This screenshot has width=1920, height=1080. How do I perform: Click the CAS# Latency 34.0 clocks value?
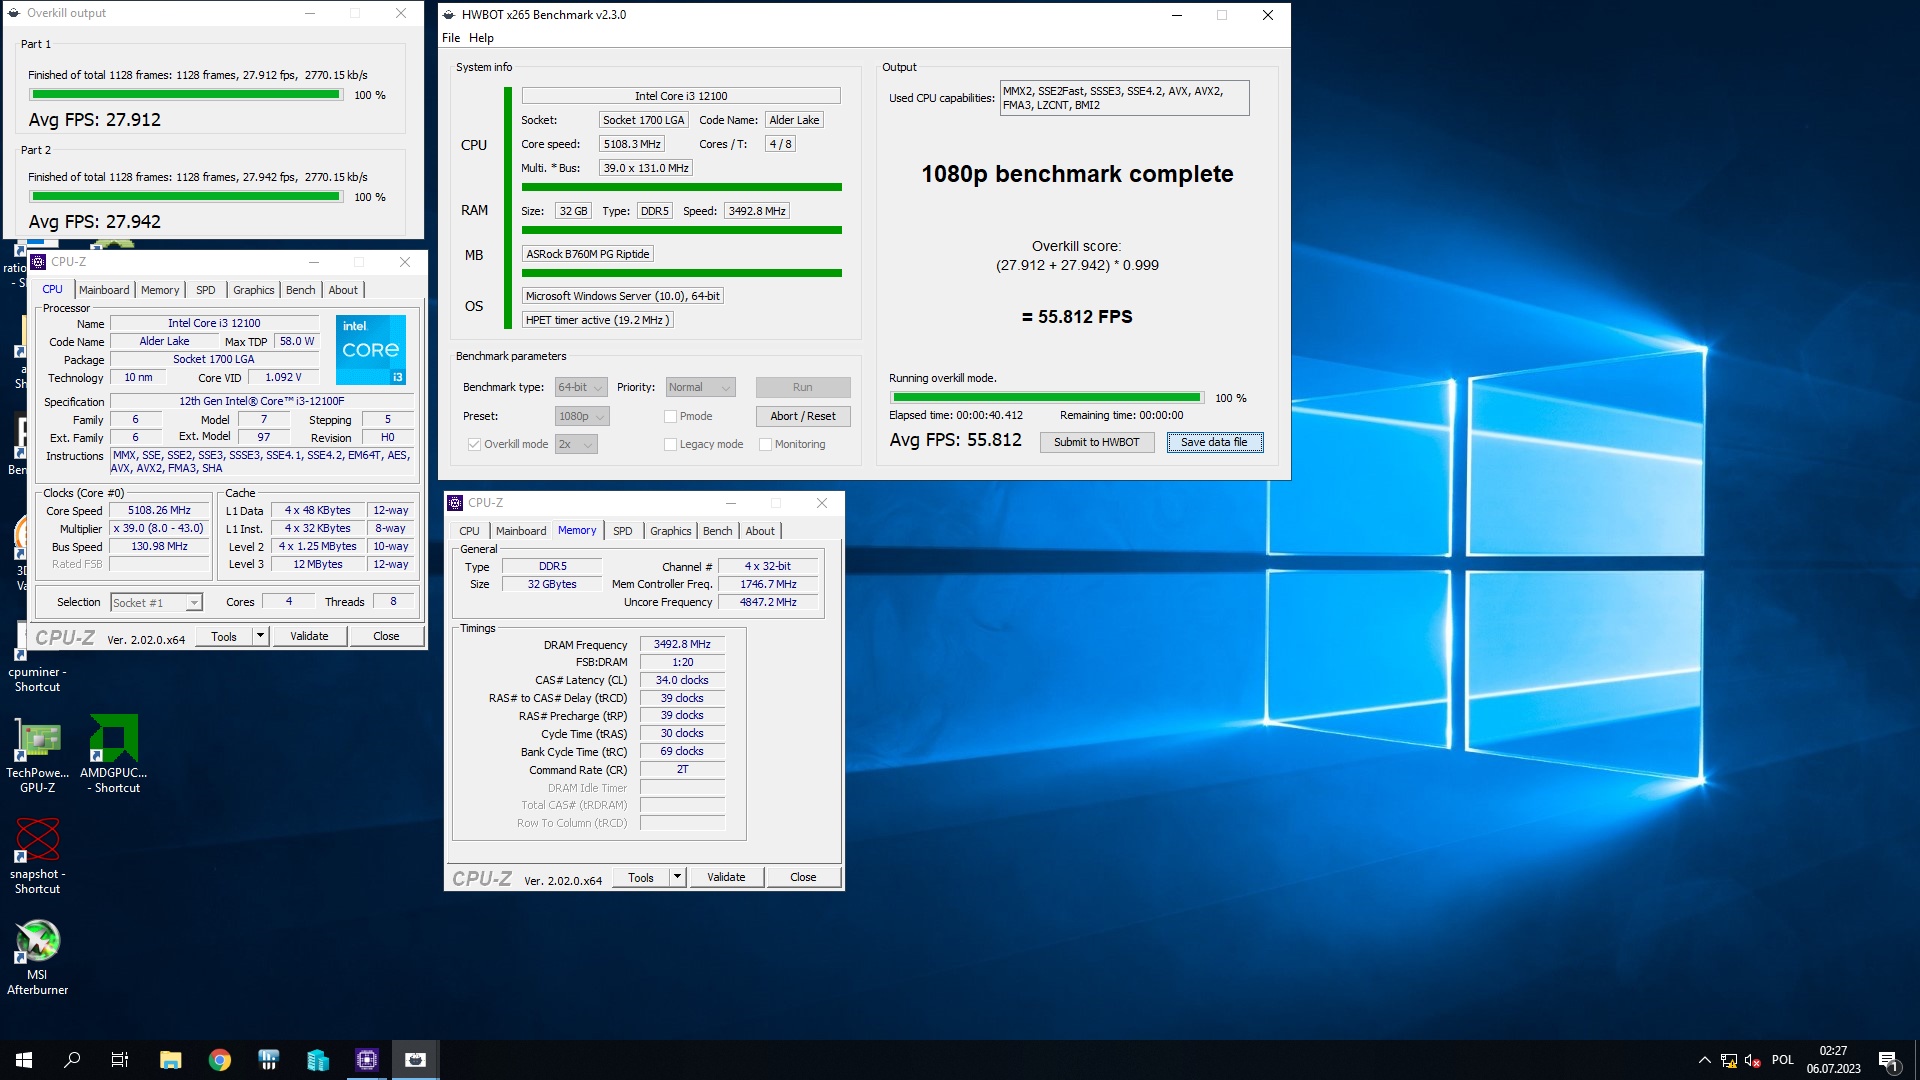(x=682, y=680)
